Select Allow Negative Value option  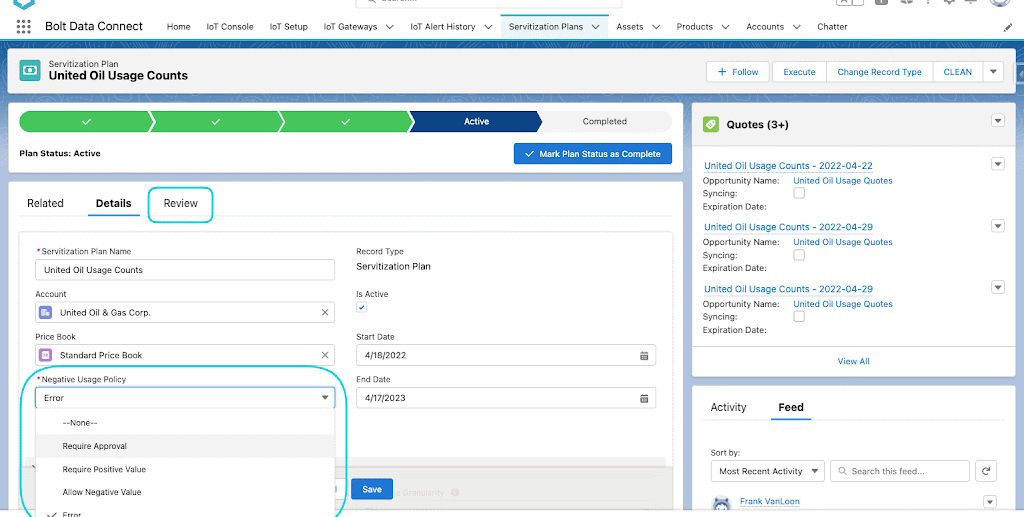(x=185, y=492)
